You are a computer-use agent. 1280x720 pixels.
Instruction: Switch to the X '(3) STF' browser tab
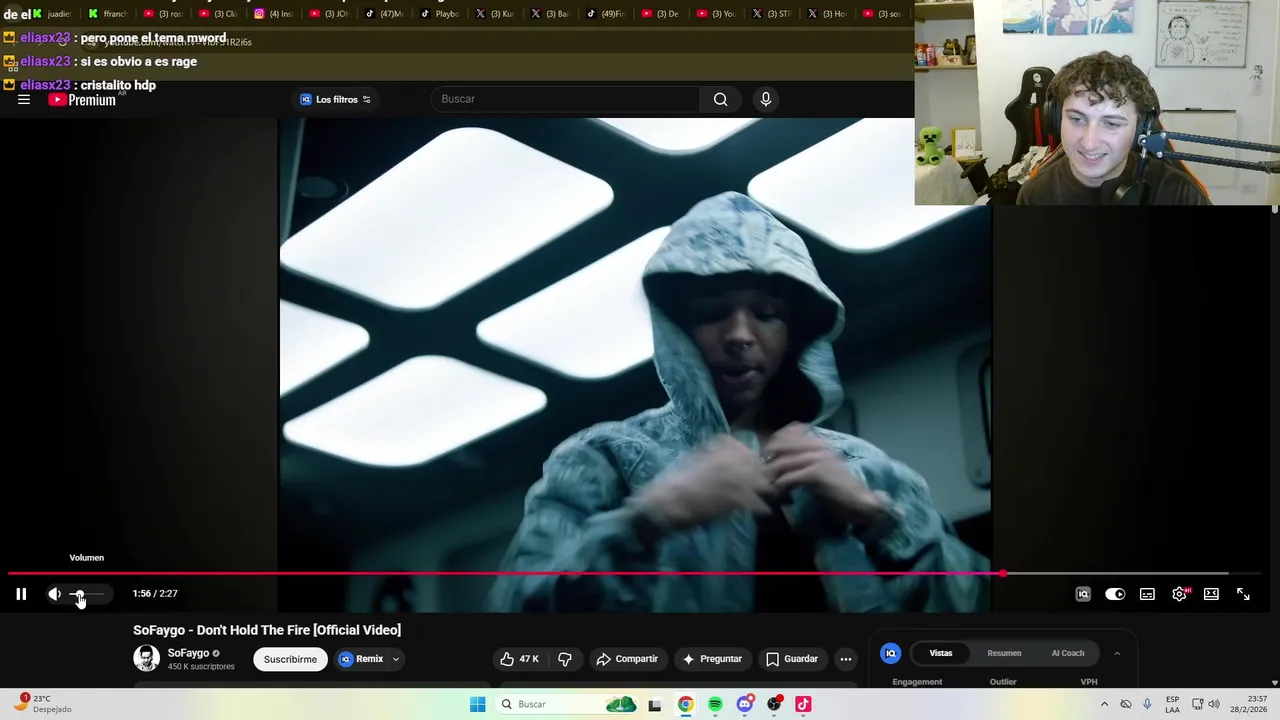[770, 14]
